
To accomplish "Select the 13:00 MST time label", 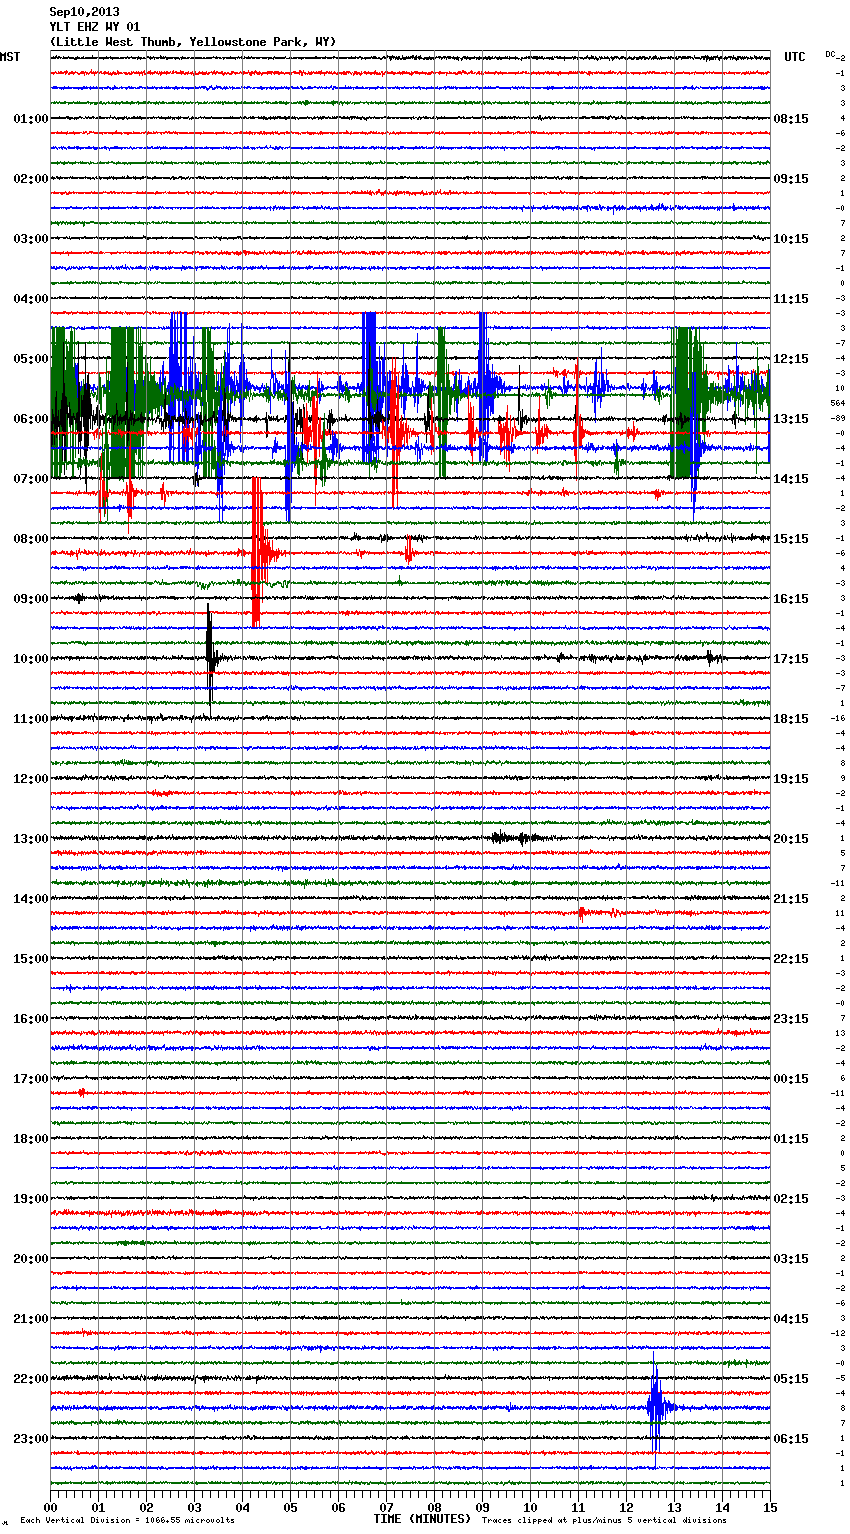I will click(31, 839).
